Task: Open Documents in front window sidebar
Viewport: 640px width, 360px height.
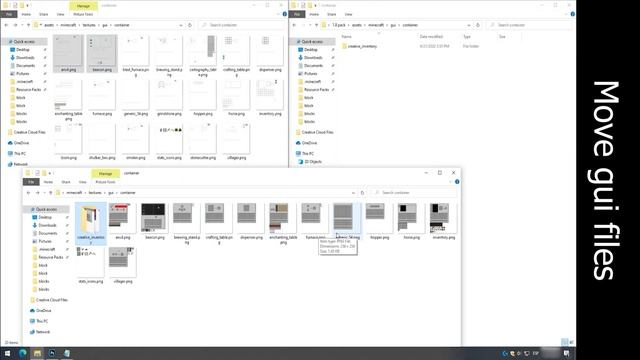Action: pos(48,233)
